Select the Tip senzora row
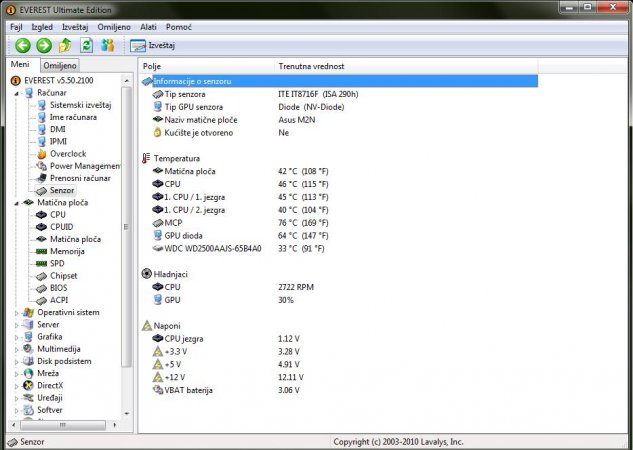Viewport: 633px width, 450px height. (340, 94)
